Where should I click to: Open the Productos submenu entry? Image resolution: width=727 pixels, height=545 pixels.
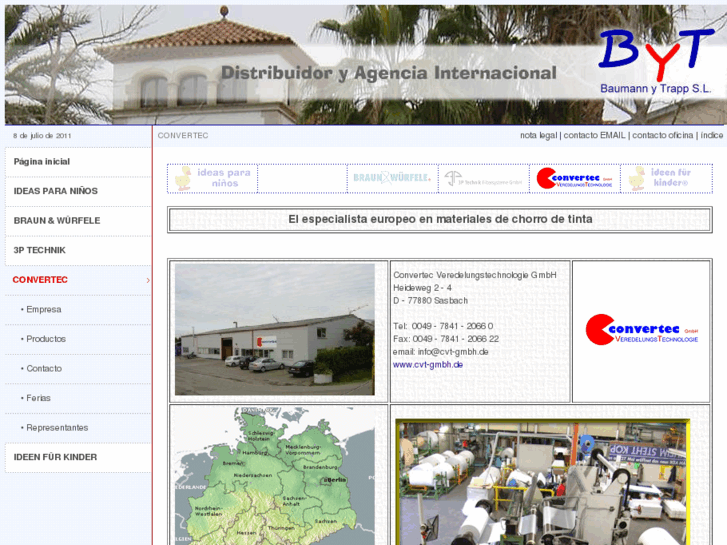[44, 339]
